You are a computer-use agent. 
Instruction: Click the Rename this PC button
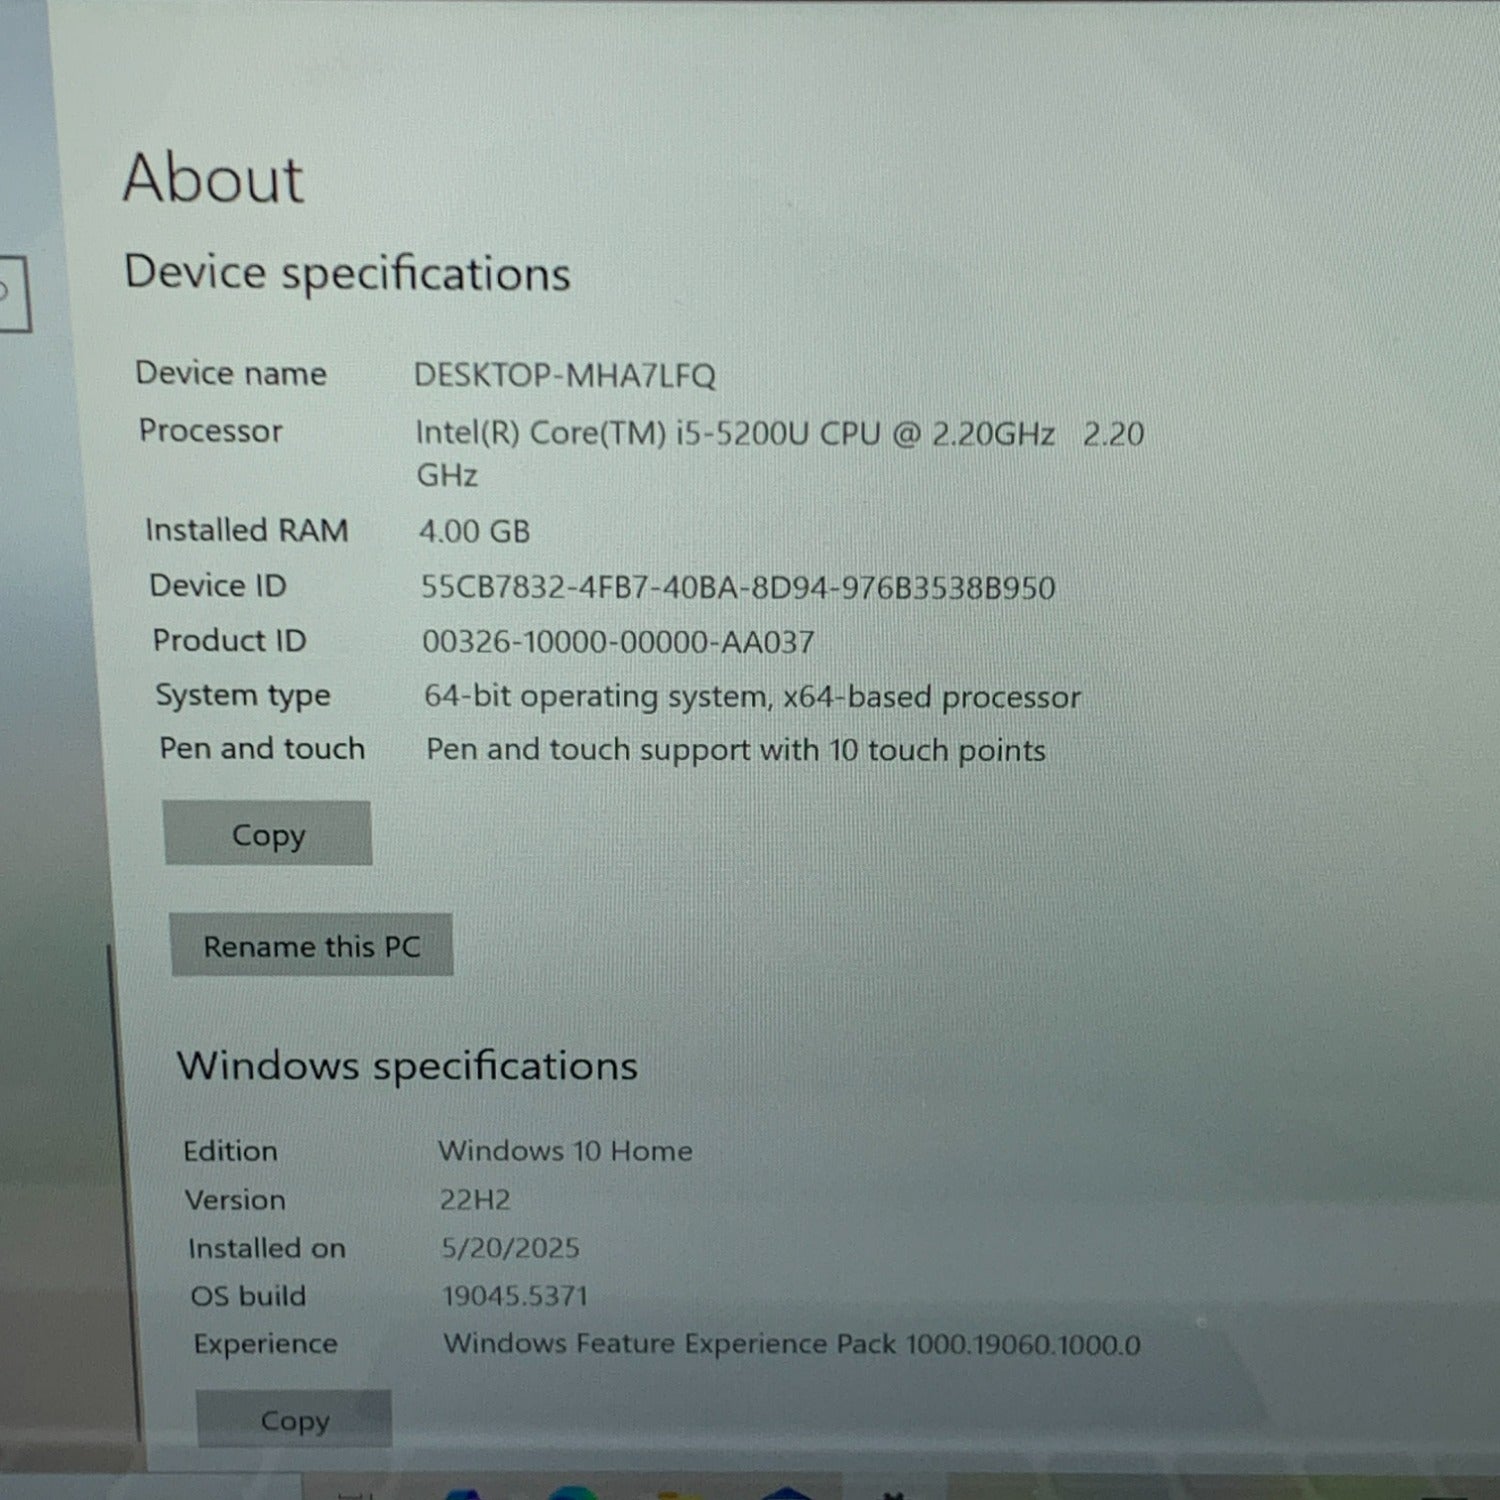tap(311, 945)
